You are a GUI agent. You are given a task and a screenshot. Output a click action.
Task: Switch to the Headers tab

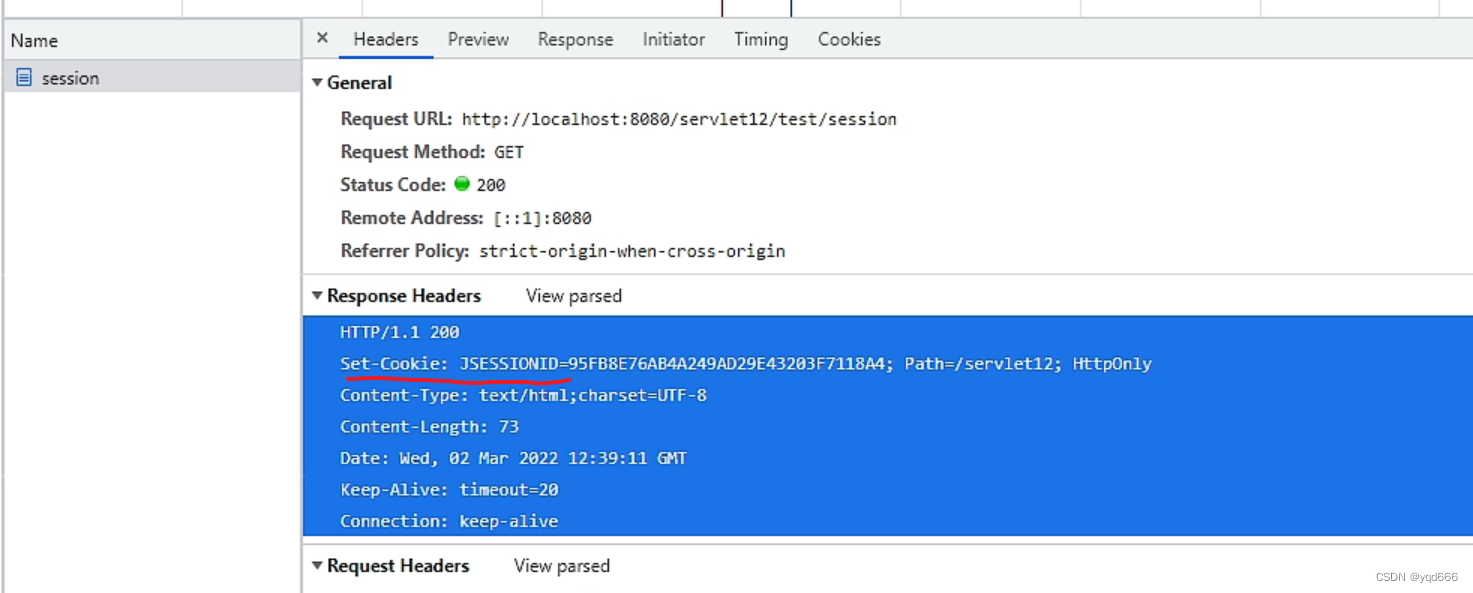pyautogui.click(x=385, y=39)
